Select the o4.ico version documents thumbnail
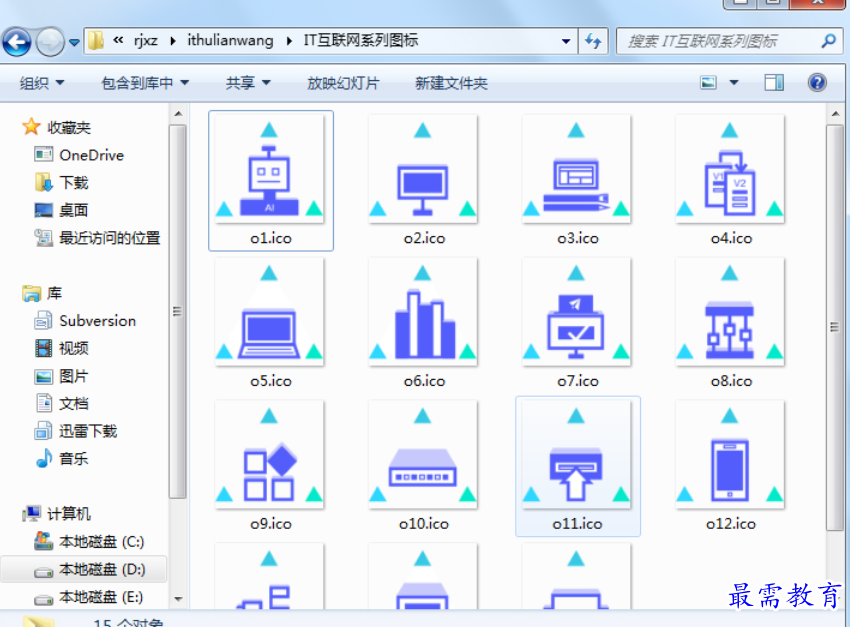Image resolution: width=850 pixels, height=627 pixels. pyautogui.click(x=730, y=169)
